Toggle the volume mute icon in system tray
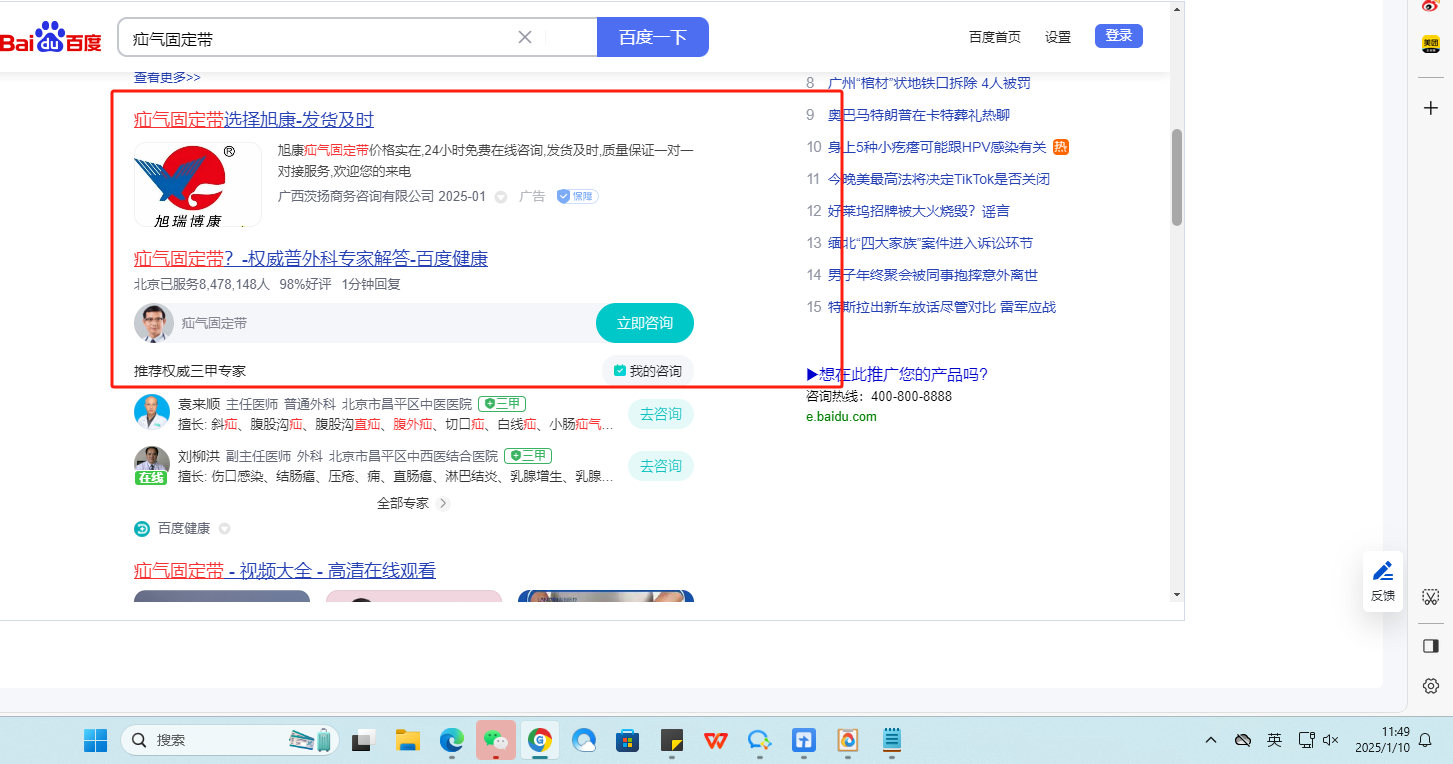The image size is (1453, 764). 1330,740
